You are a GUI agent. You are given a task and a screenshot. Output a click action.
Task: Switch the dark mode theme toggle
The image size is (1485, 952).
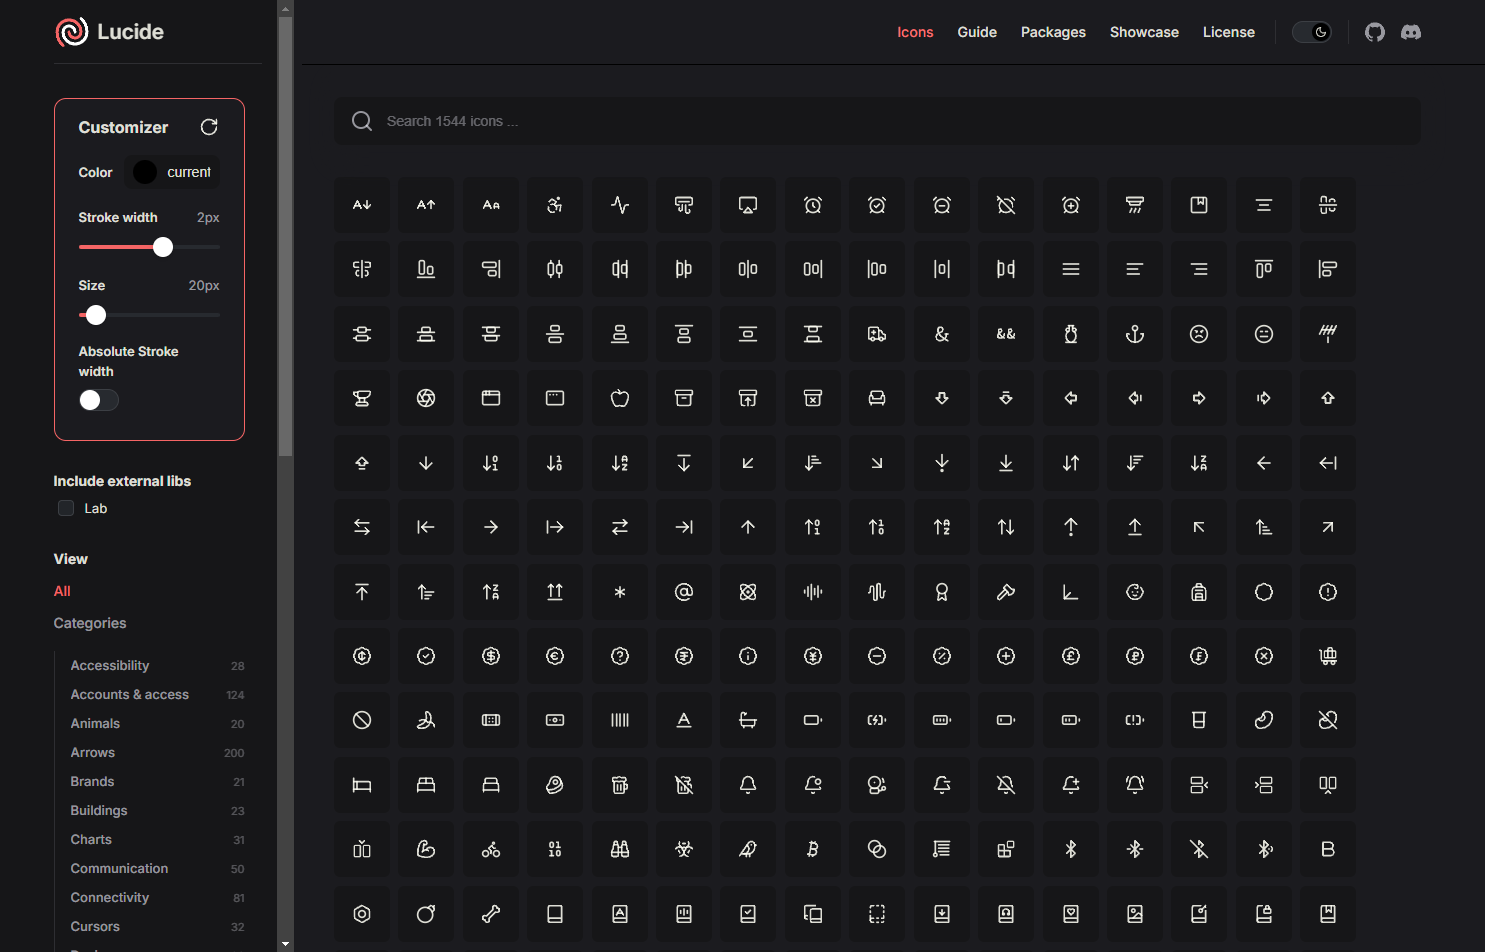coord(1312,32)
